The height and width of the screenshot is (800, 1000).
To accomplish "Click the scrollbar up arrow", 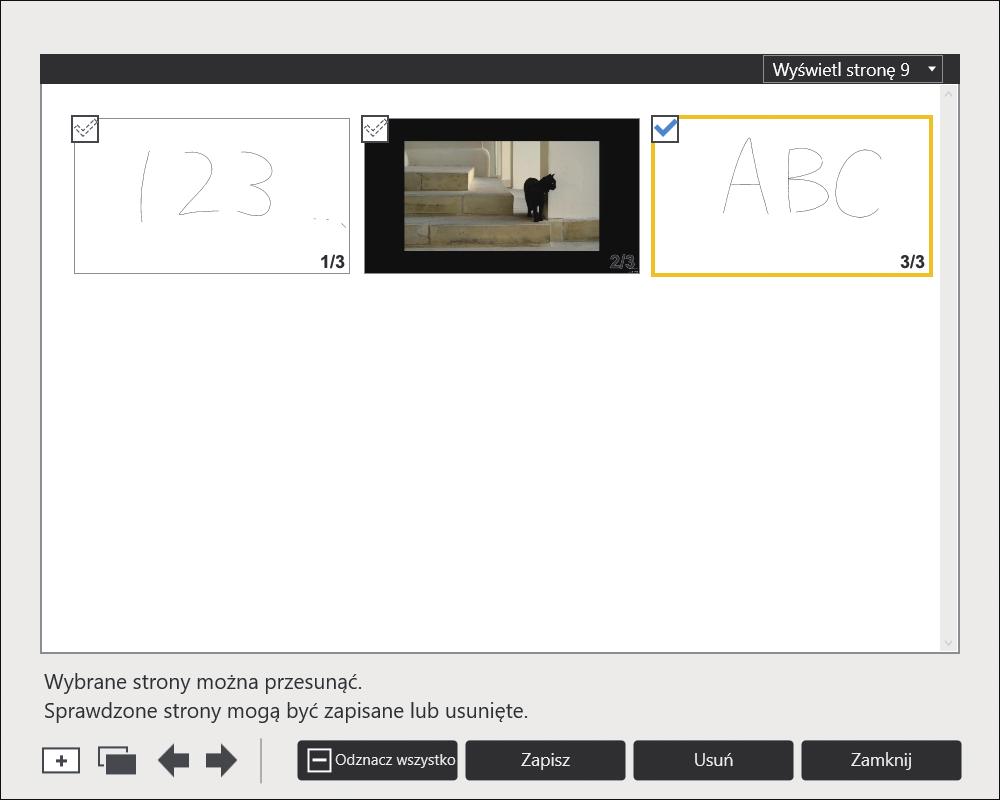I will (948, 94).
